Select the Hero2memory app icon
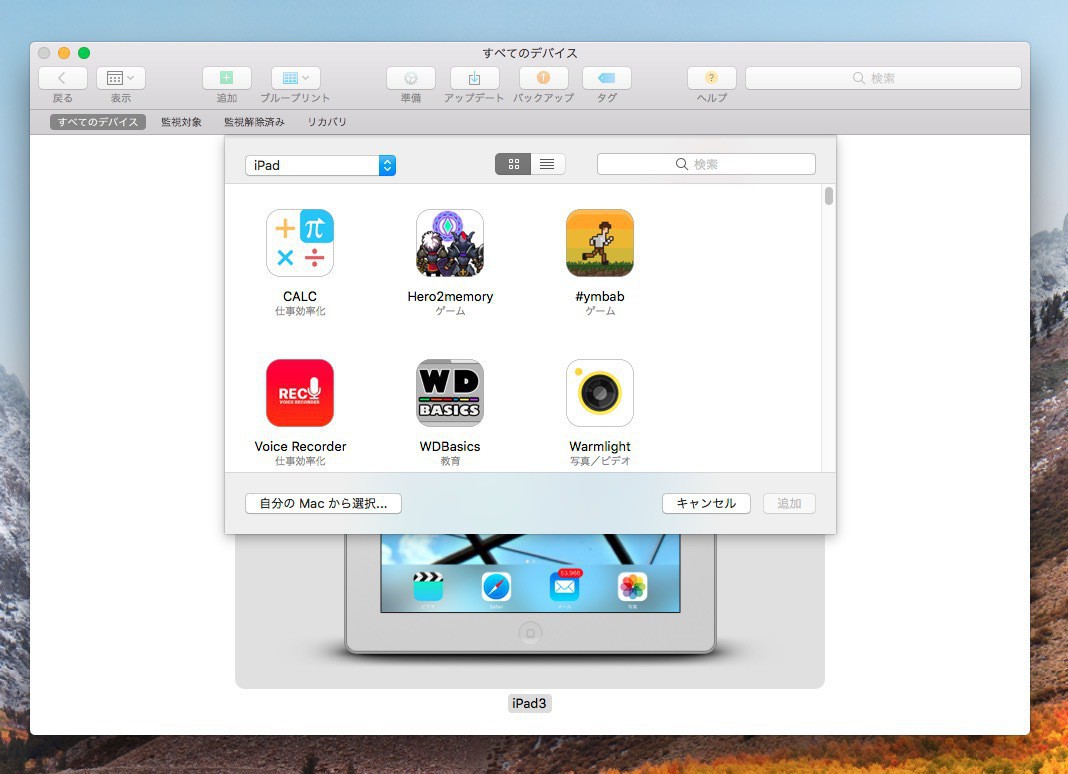This screenshot has width=1068, height=774. 450,243
